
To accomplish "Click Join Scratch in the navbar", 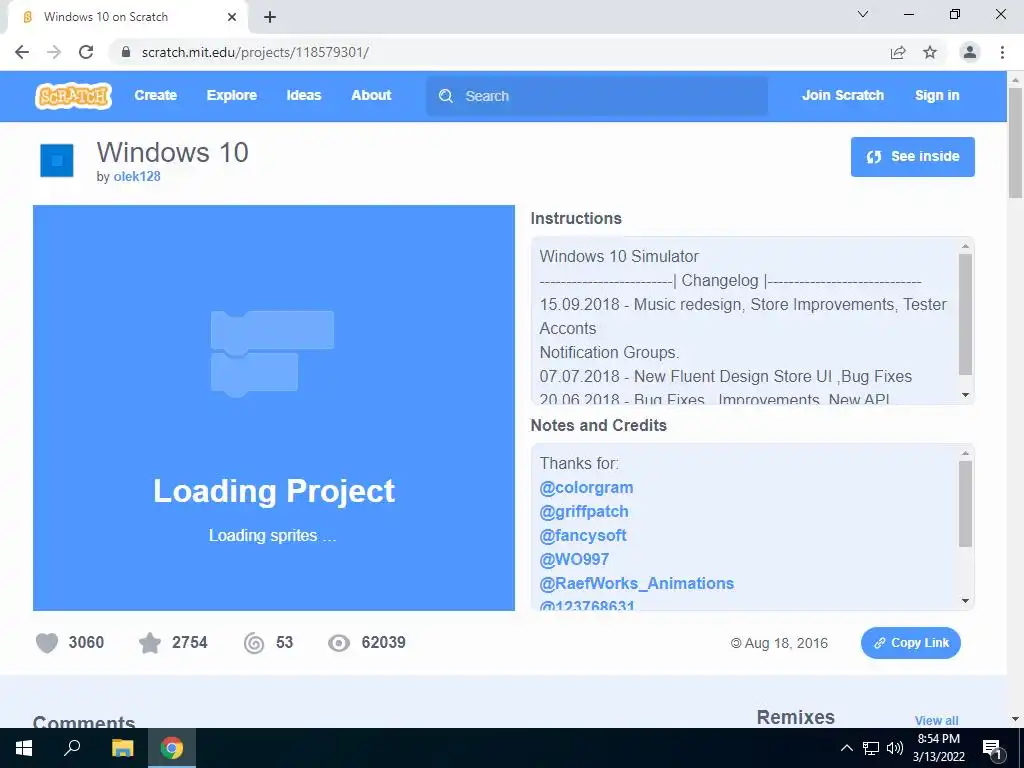I will [x=842, y=95].
